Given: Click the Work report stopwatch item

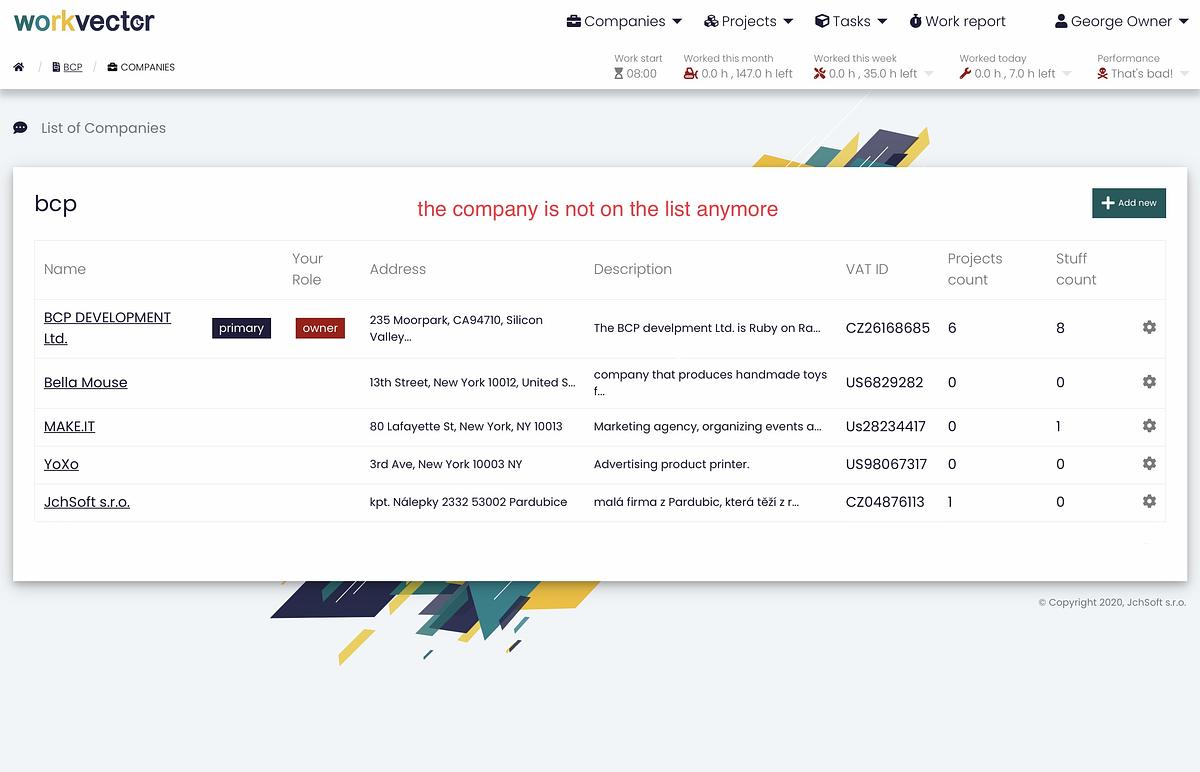Looking at the screenshot, I should (x=957, y=21).
